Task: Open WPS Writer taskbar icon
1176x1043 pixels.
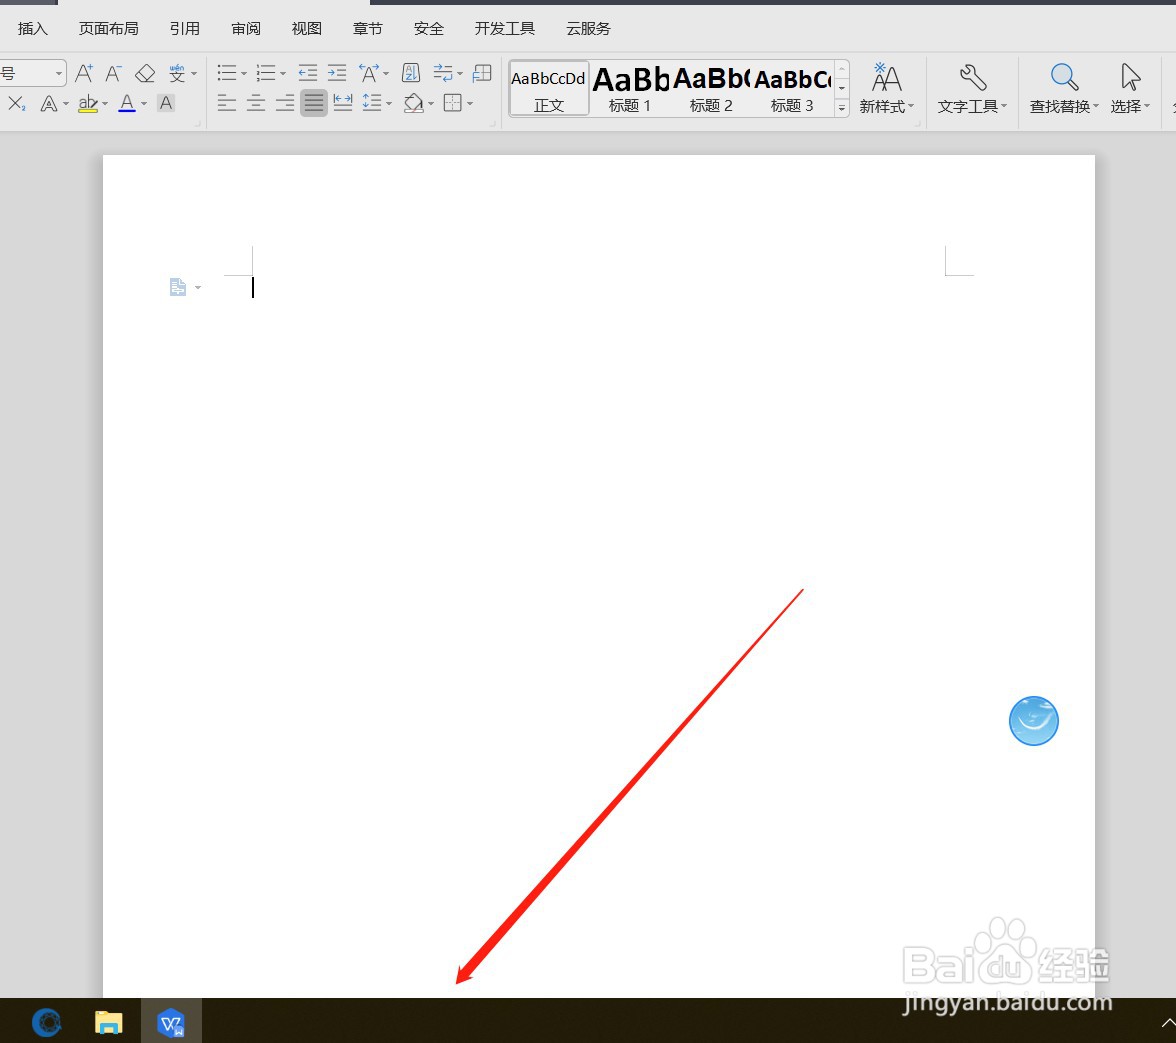Action: pyautogui.click(x=171, y=1022)
